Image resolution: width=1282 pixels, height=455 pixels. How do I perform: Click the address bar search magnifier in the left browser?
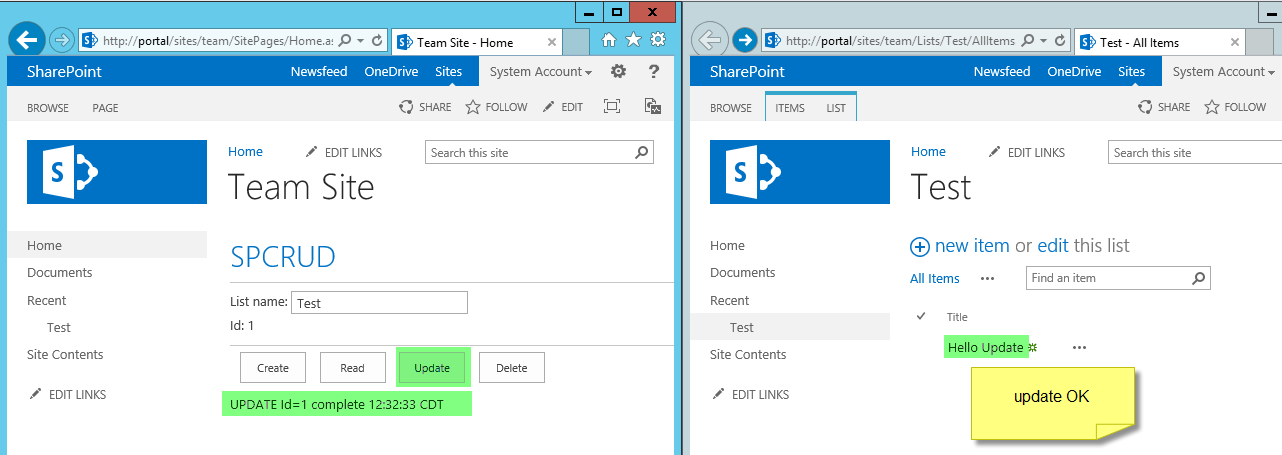344,41
